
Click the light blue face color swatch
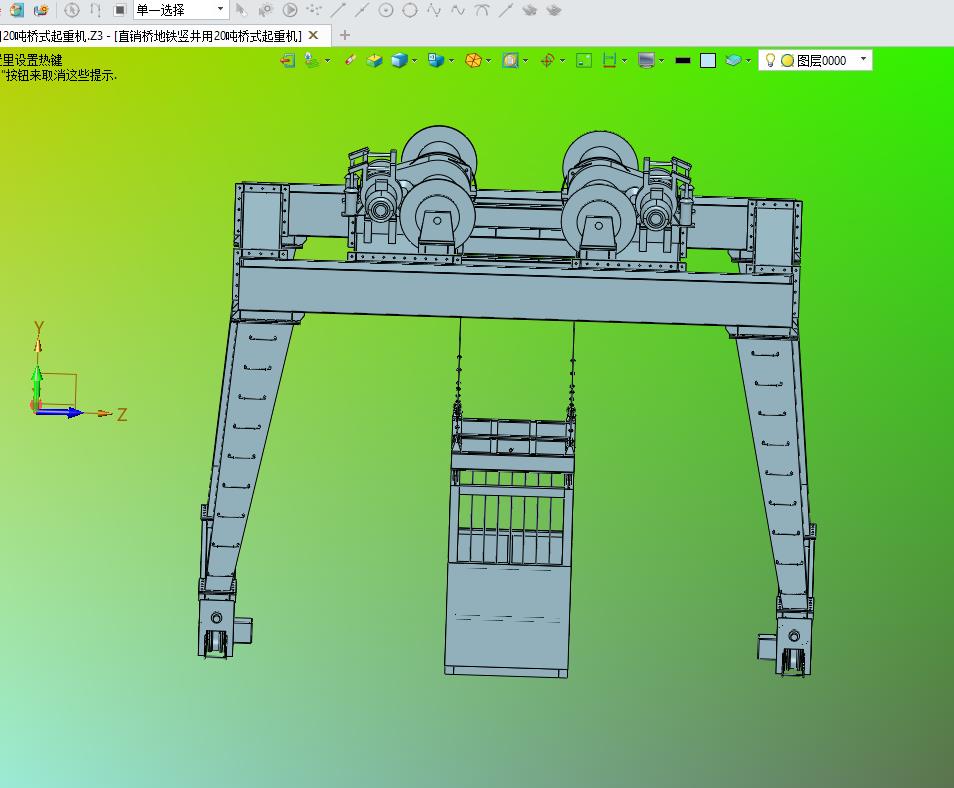pyautogui.click(x=708, y=61)
